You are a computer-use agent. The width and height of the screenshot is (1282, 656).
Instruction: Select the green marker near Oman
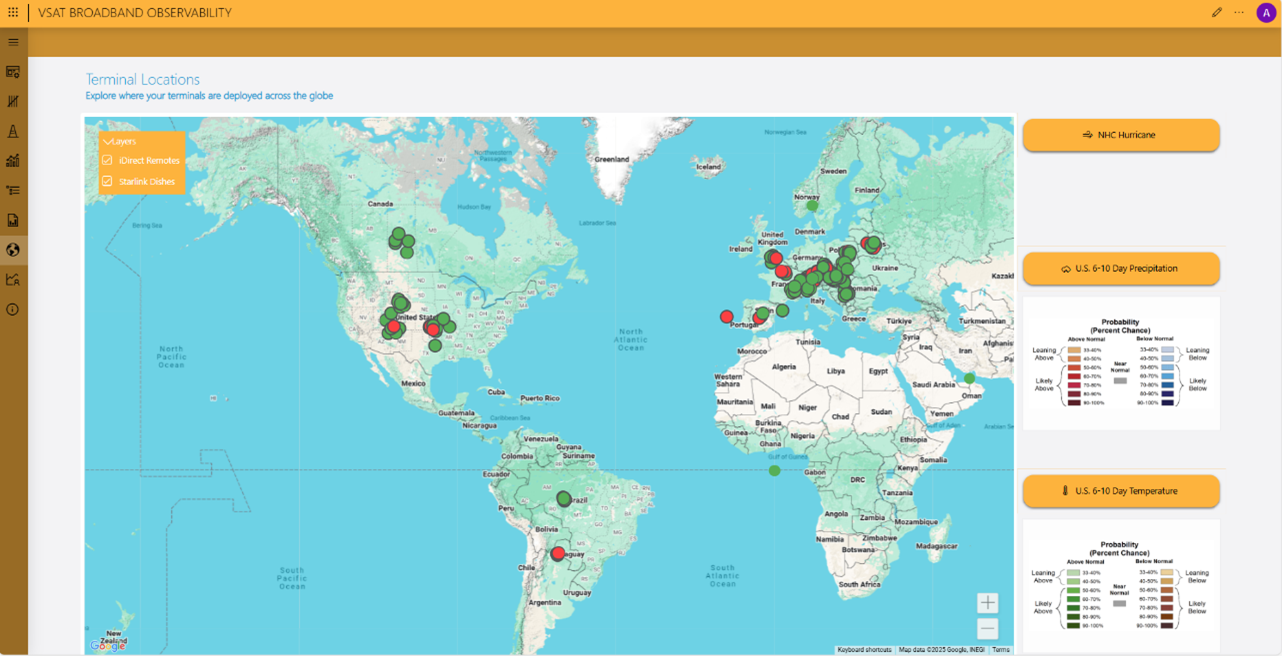(968, 378)
